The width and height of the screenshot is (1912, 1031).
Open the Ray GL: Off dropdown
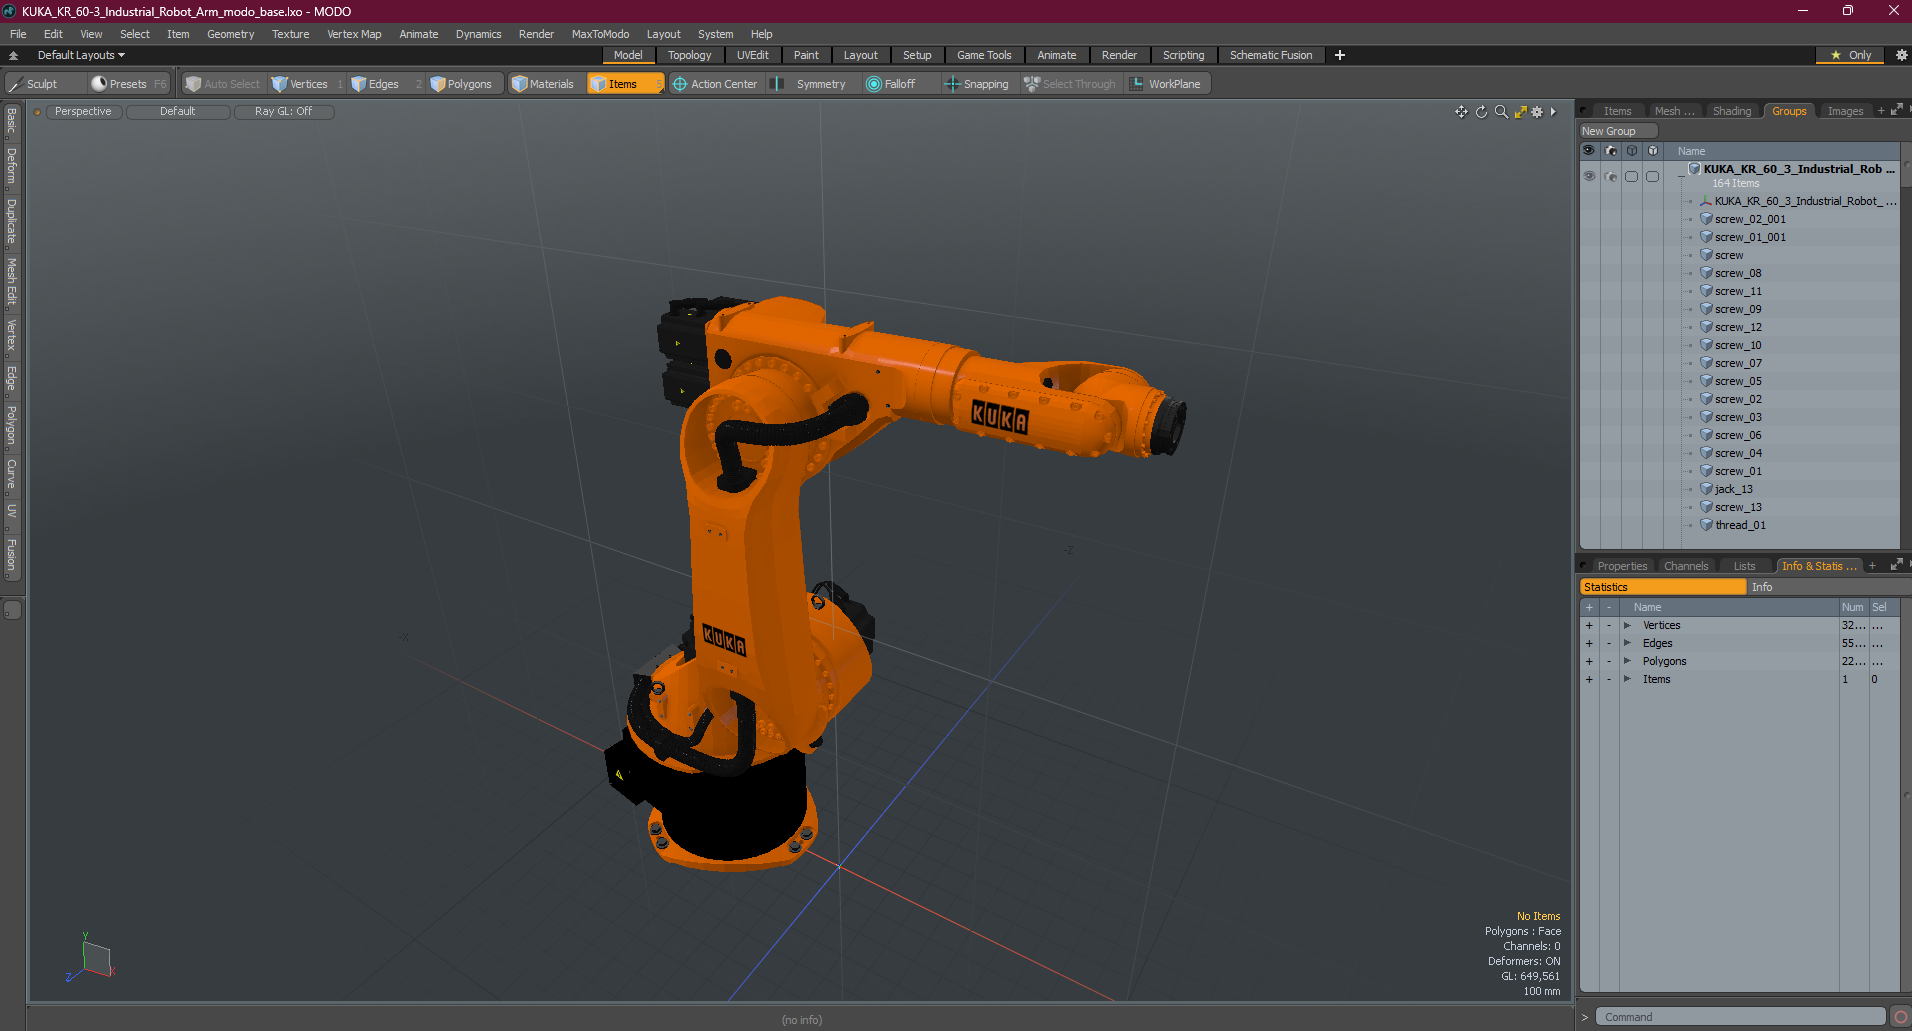[283, 111]
